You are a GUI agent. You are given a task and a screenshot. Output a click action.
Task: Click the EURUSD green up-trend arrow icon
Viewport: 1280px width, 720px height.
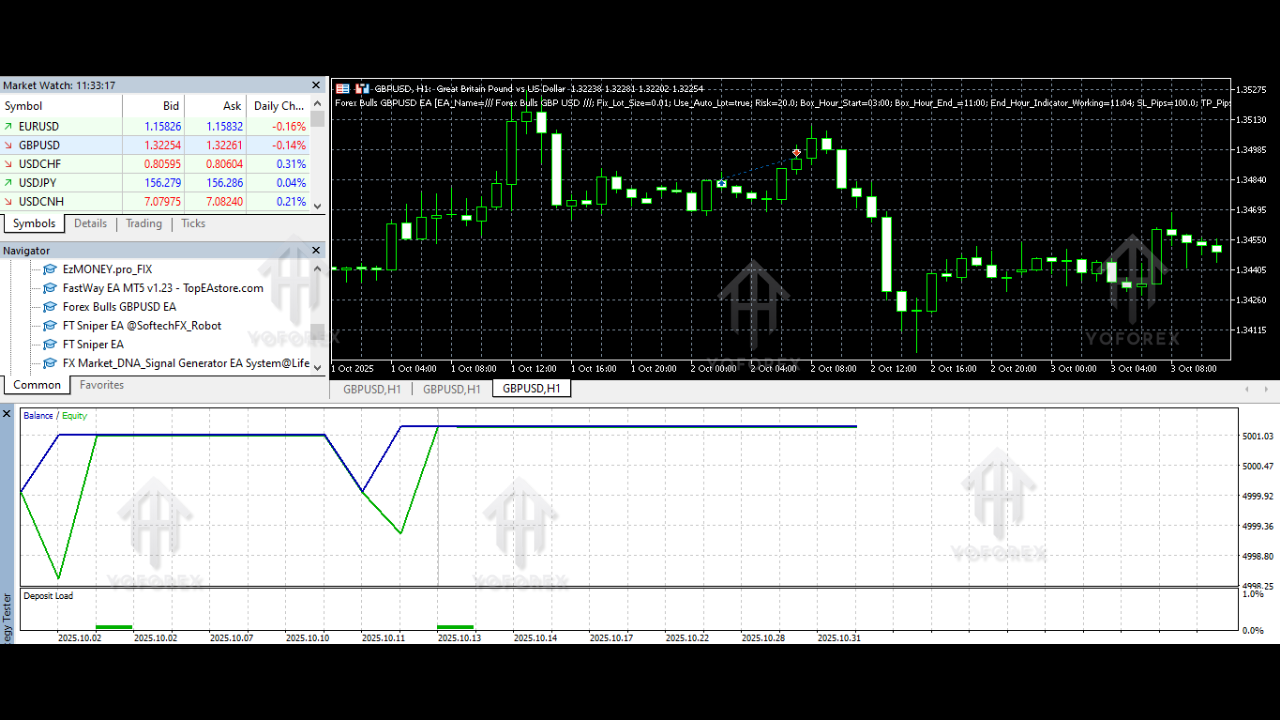click(11, 125)
